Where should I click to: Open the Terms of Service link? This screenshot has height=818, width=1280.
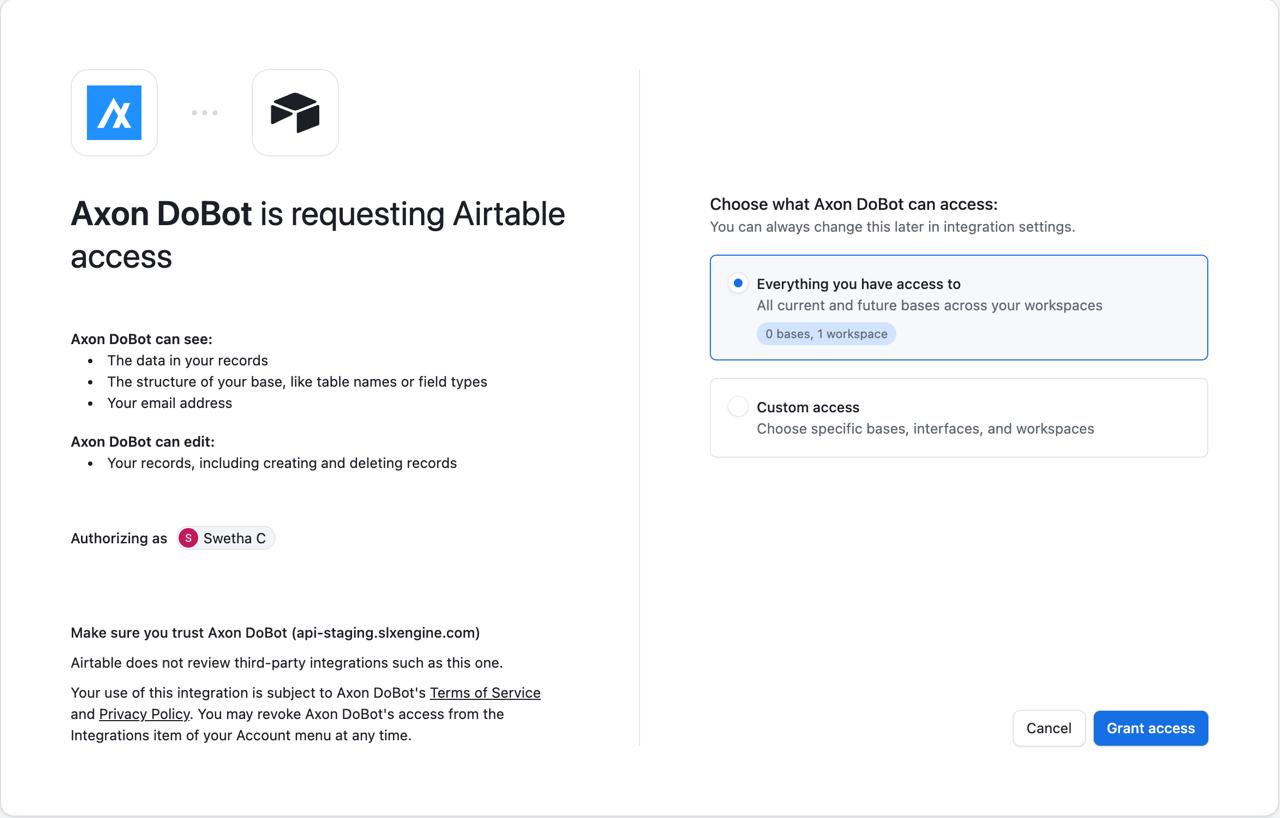(485, 693)
